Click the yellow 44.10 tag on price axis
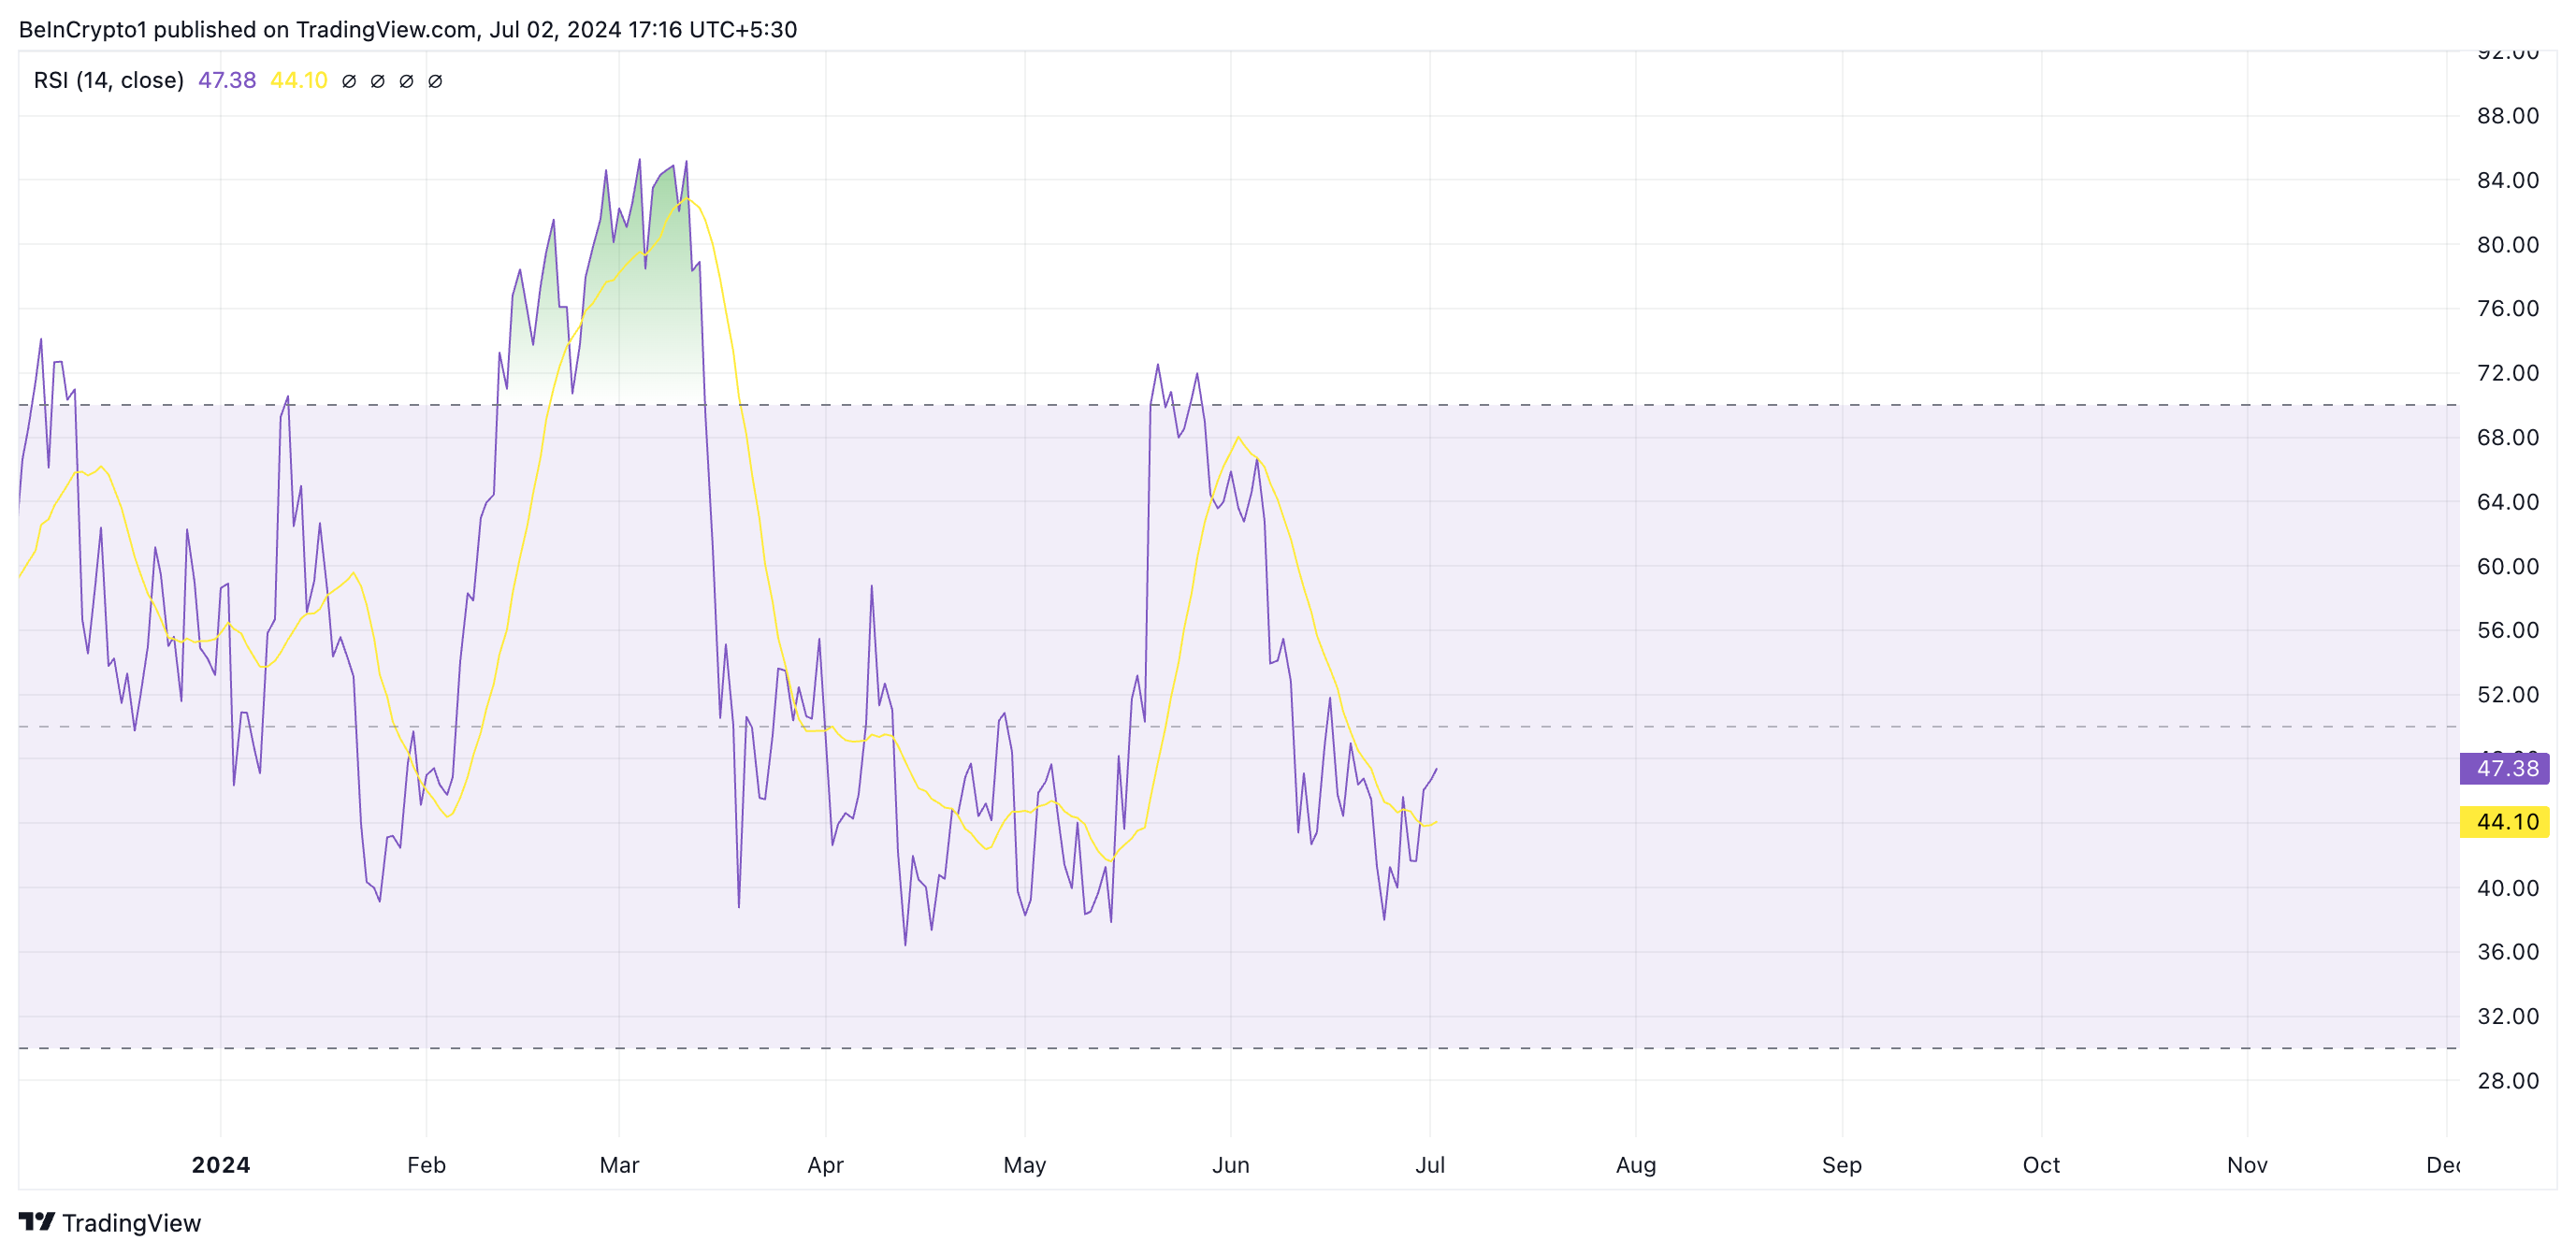 pos(2505,822)
